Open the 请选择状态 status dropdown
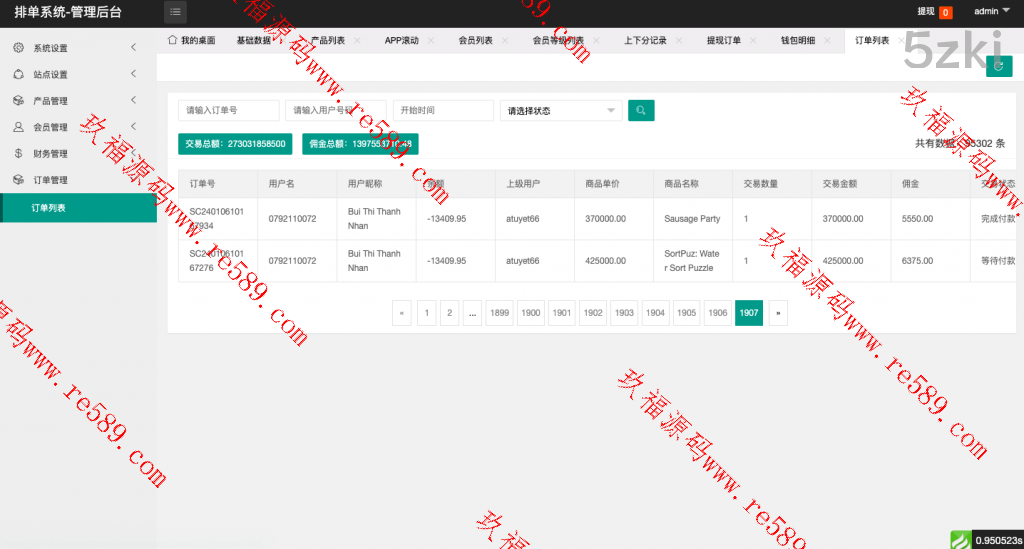Viewport: 1024px width, 549px height. [560, 111]
